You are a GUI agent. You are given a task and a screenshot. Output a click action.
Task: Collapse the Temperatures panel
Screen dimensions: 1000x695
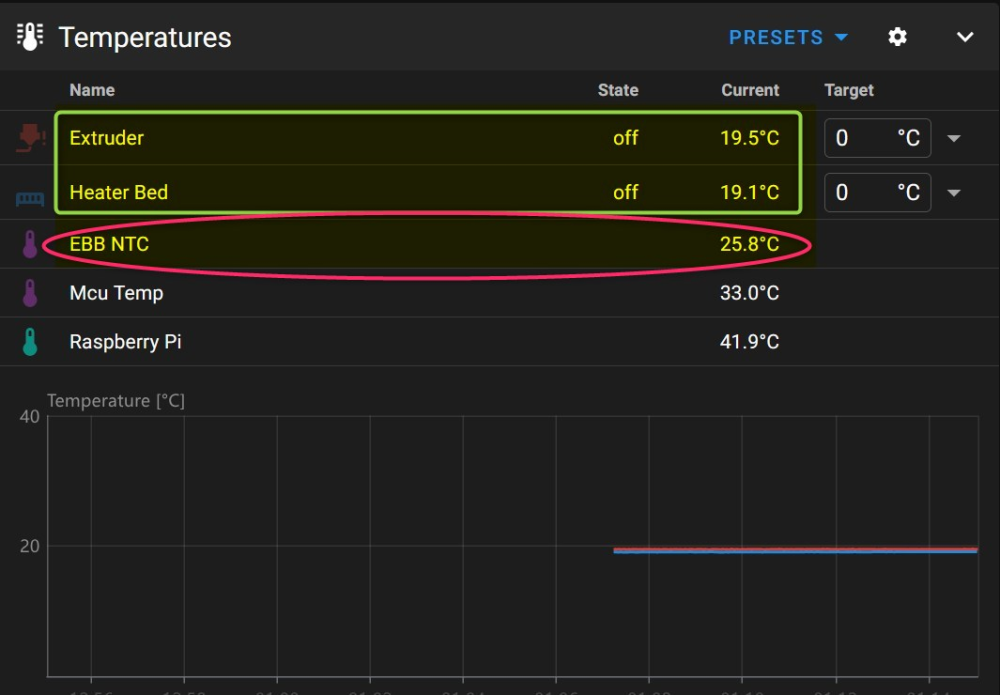965,37
